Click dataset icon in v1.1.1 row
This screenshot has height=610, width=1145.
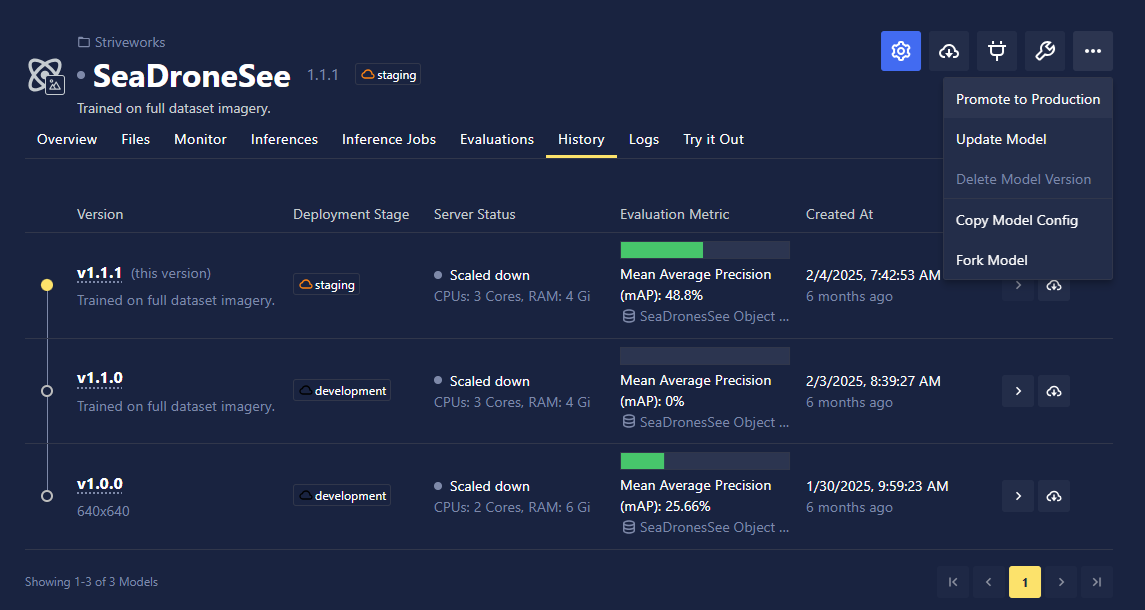point(628,316)
